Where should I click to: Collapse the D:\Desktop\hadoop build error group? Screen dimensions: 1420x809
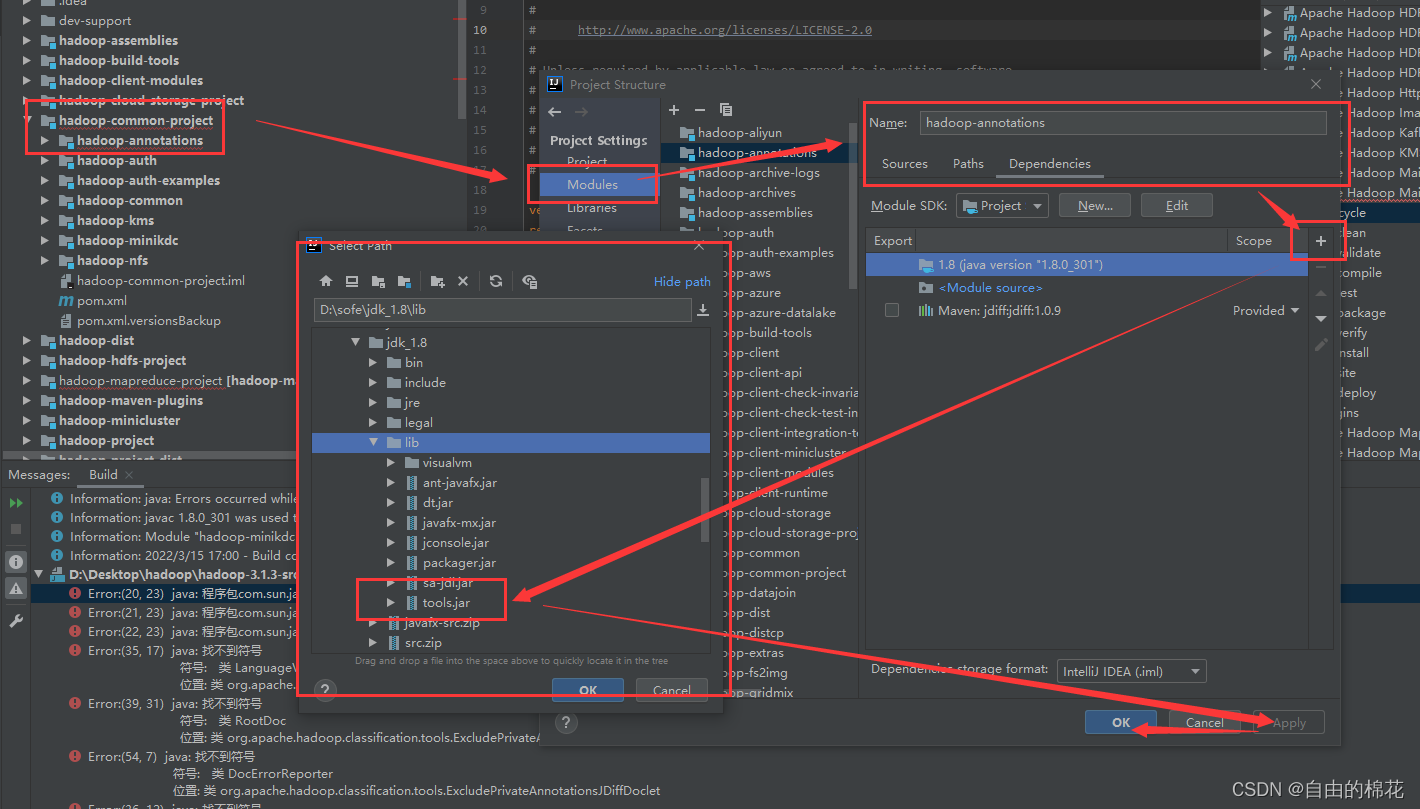click(x=39, y=575)
